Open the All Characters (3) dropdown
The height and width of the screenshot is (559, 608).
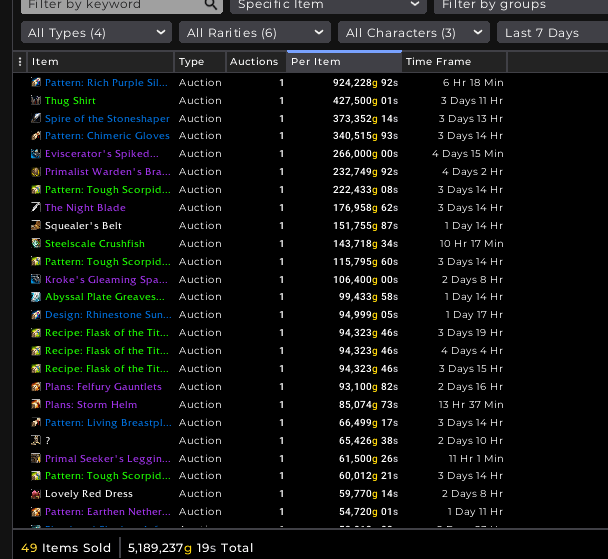point(401,33)
